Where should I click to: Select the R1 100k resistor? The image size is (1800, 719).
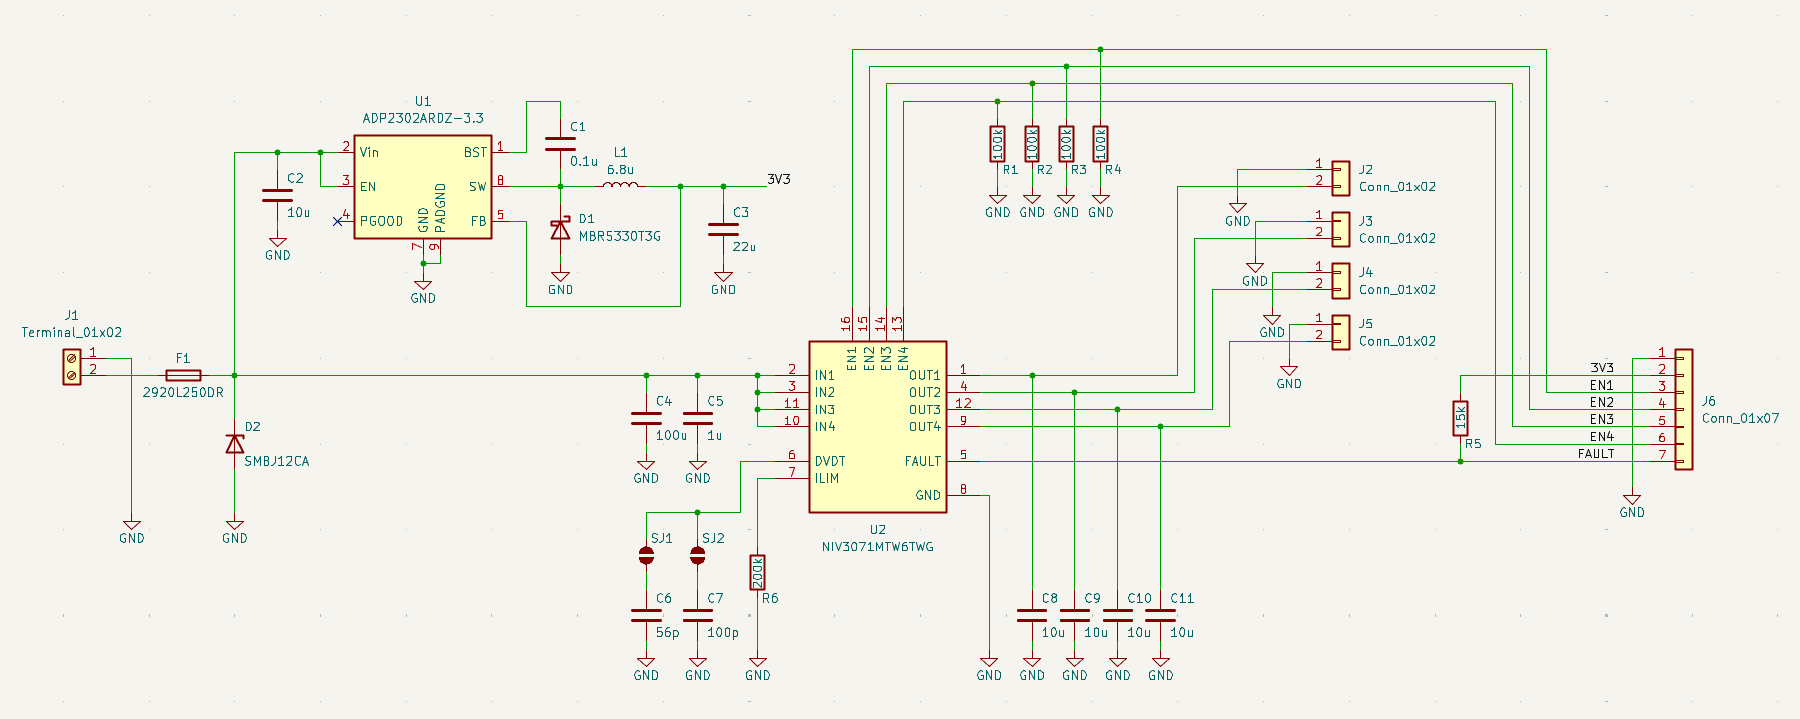(997, 144)
